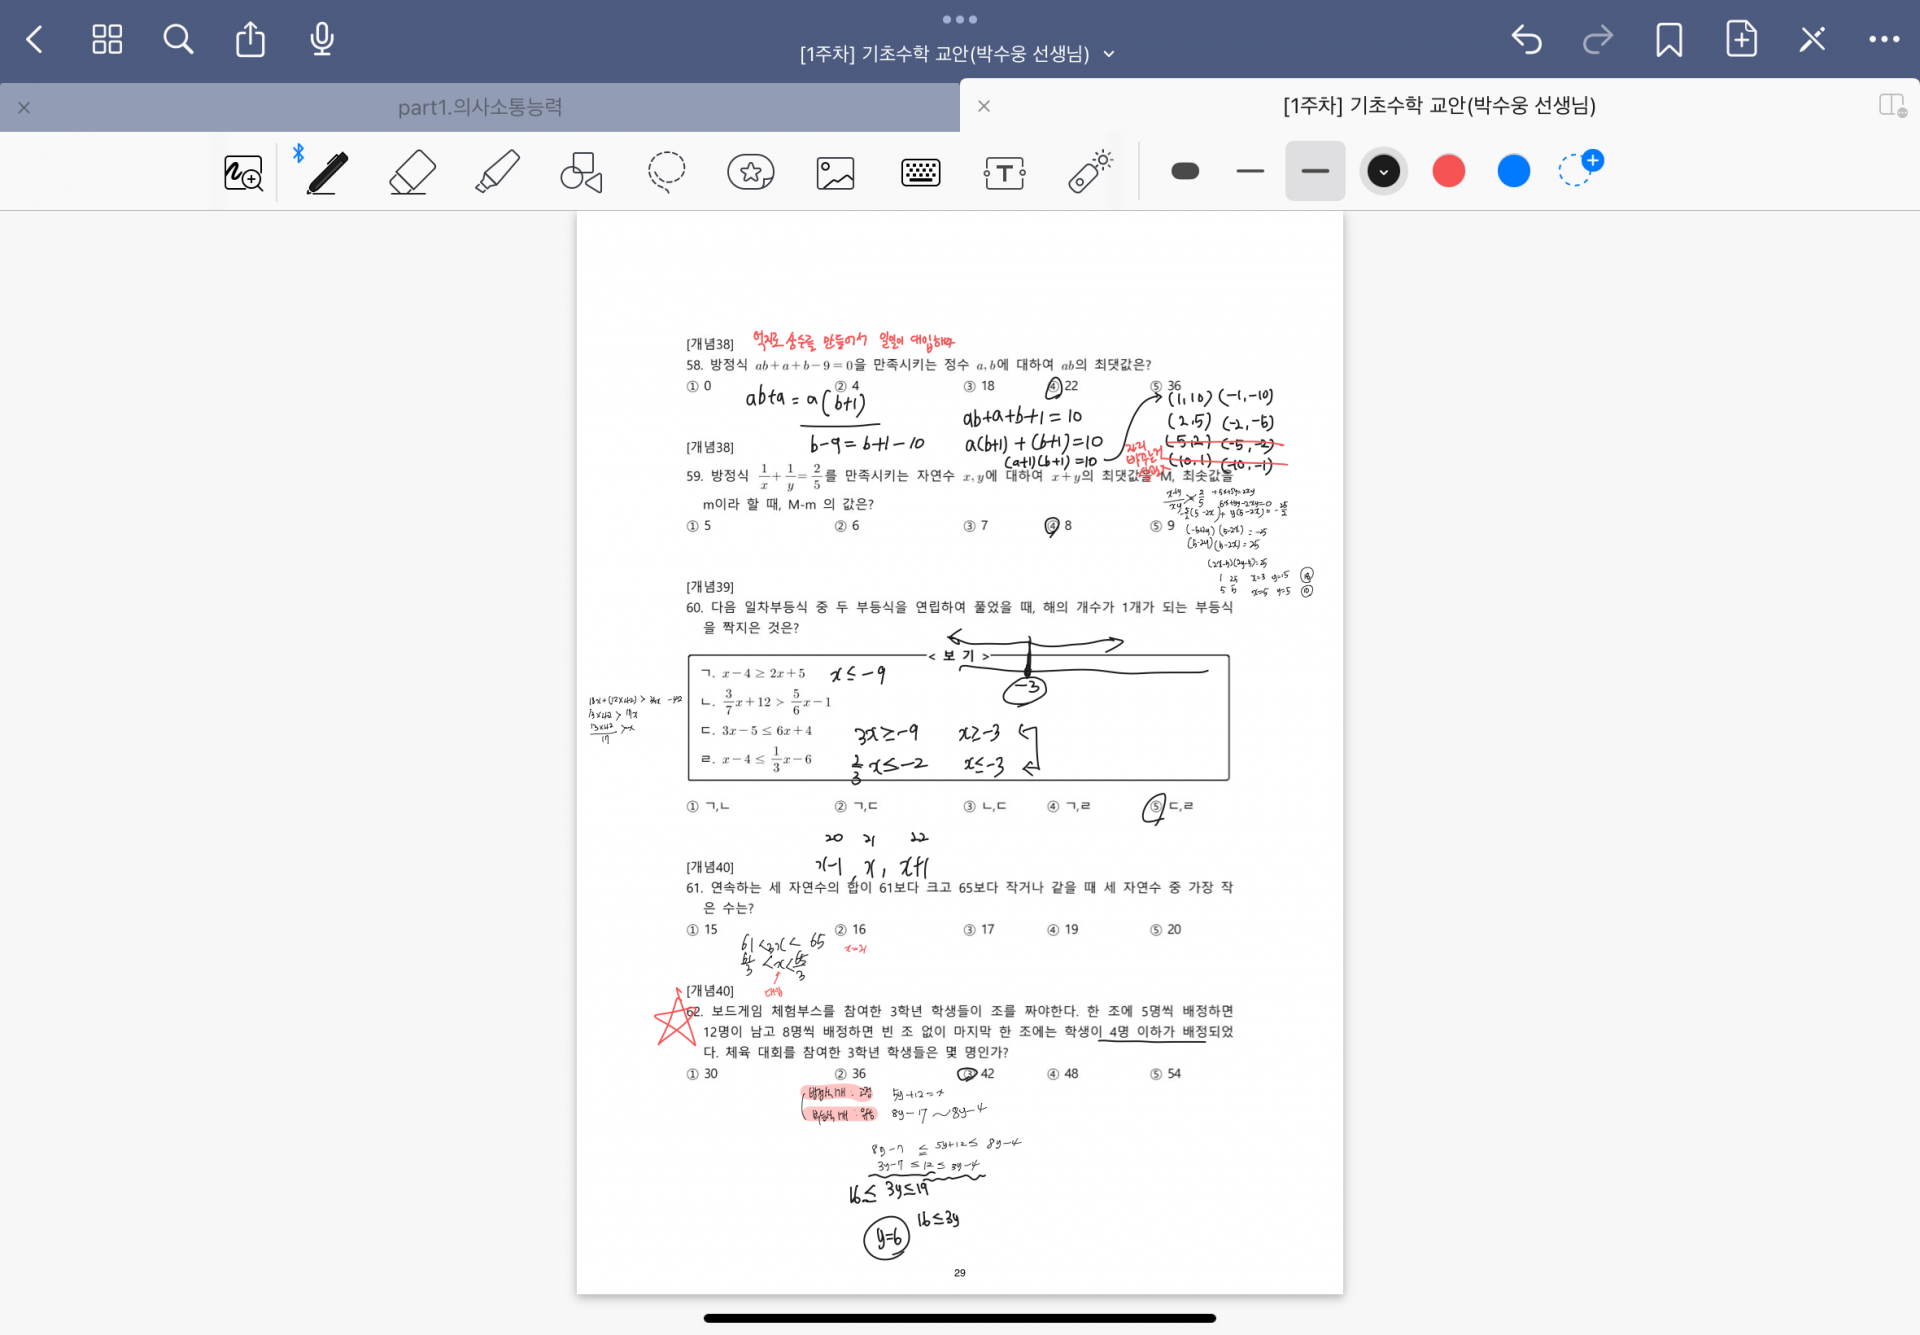Image resolution: width=1920 pixels, height=1335 pixels.
Task: Tap answer choice ④ 22 in question 58
Action: click(1062, 386)
